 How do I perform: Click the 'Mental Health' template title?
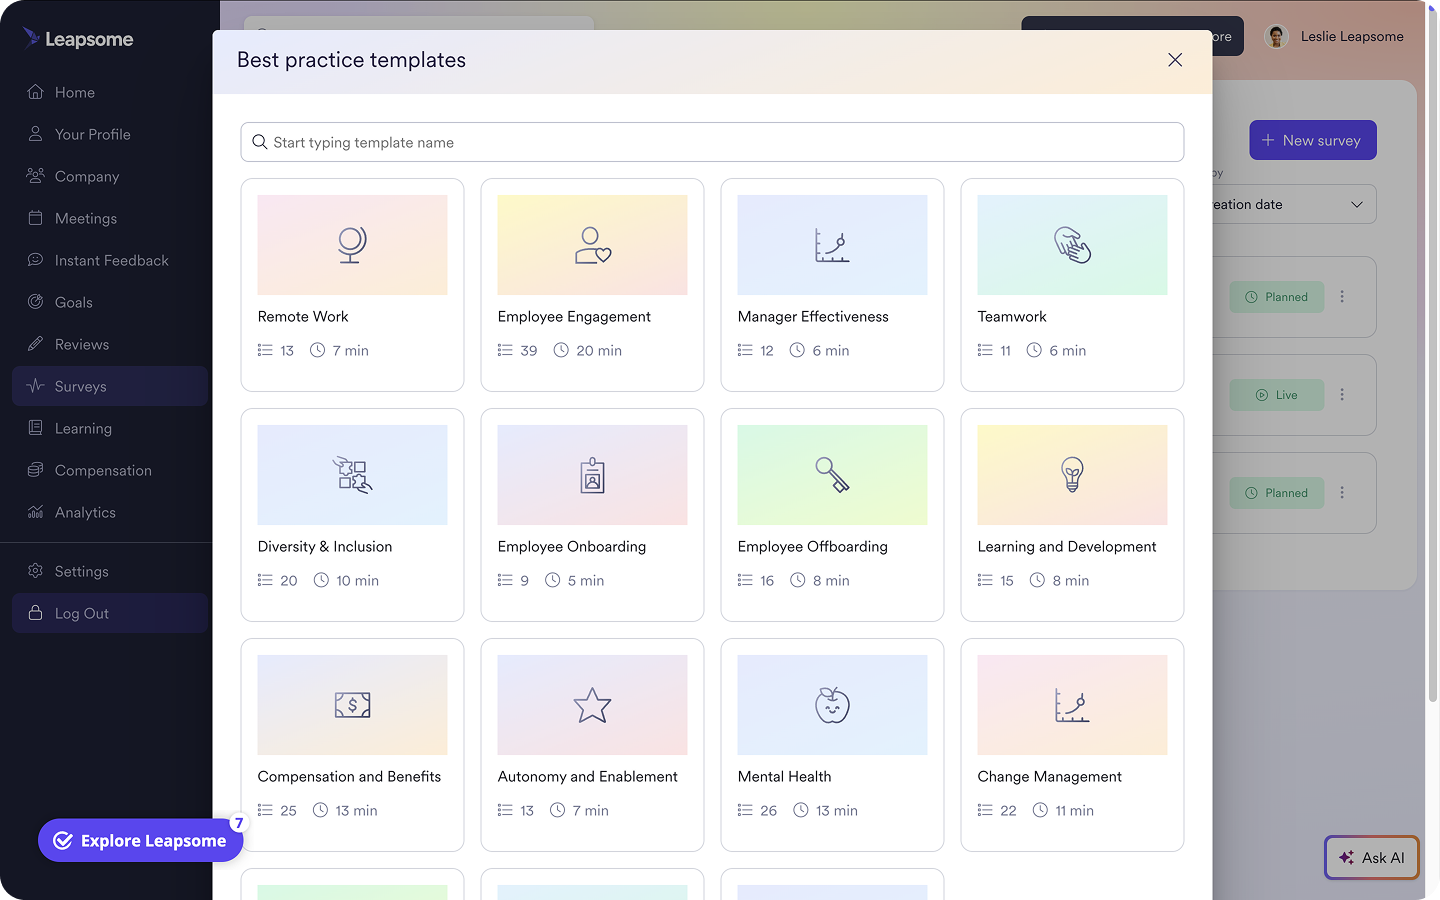point(784,777)
